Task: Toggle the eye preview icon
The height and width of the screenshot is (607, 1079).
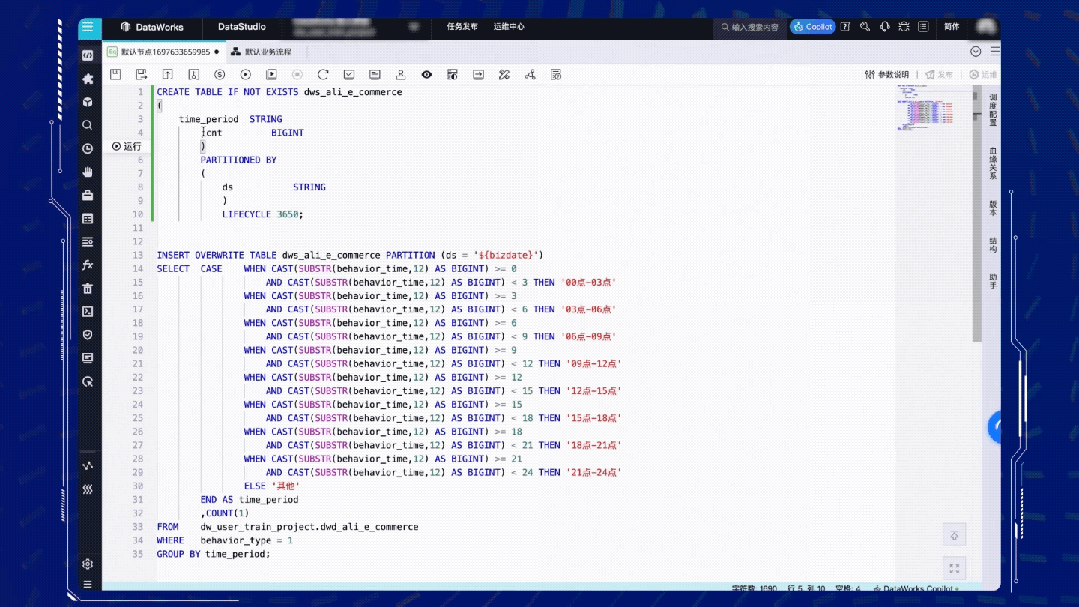Action: 427,74
